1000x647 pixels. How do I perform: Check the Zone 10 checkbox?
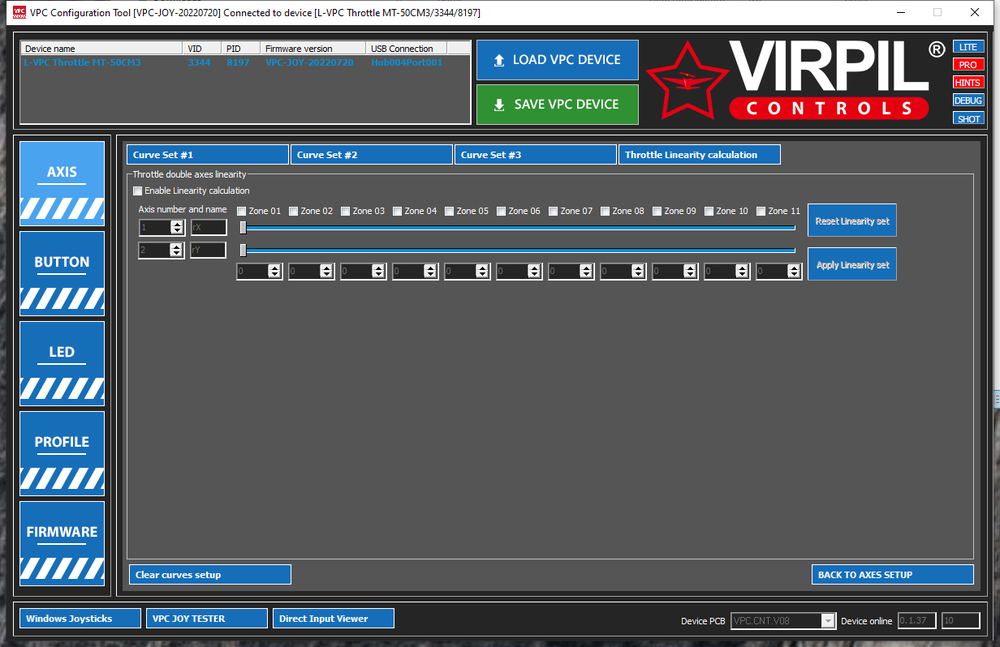709,211
